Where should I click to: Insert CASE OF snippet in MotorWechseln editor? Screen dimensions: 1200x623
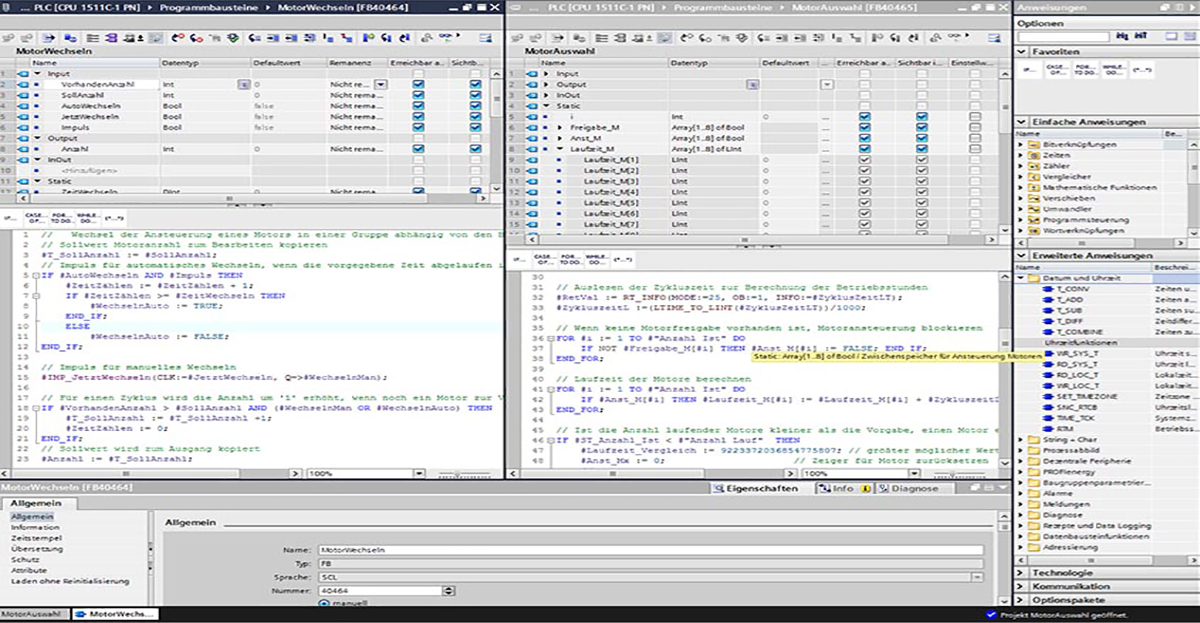(36, 216)
